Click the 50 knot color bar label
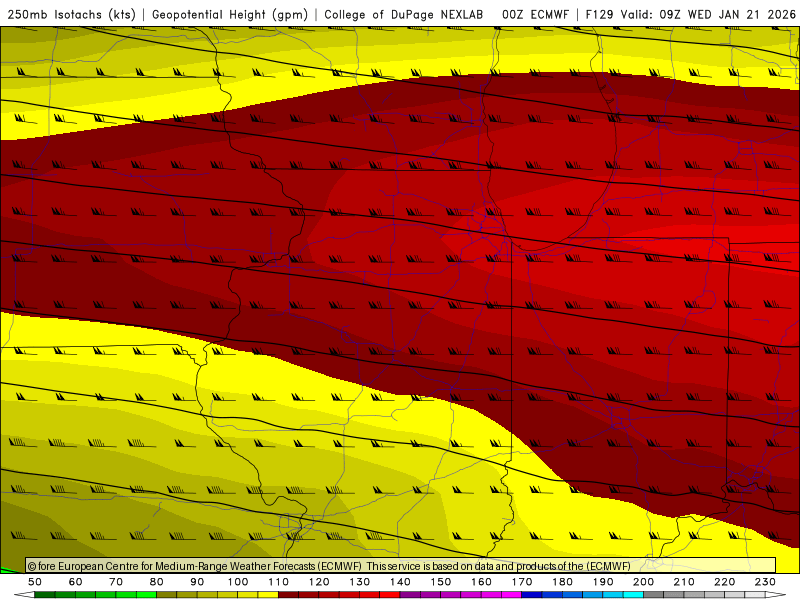This screenshot has width=800, height=600. [x=35, y=582]
